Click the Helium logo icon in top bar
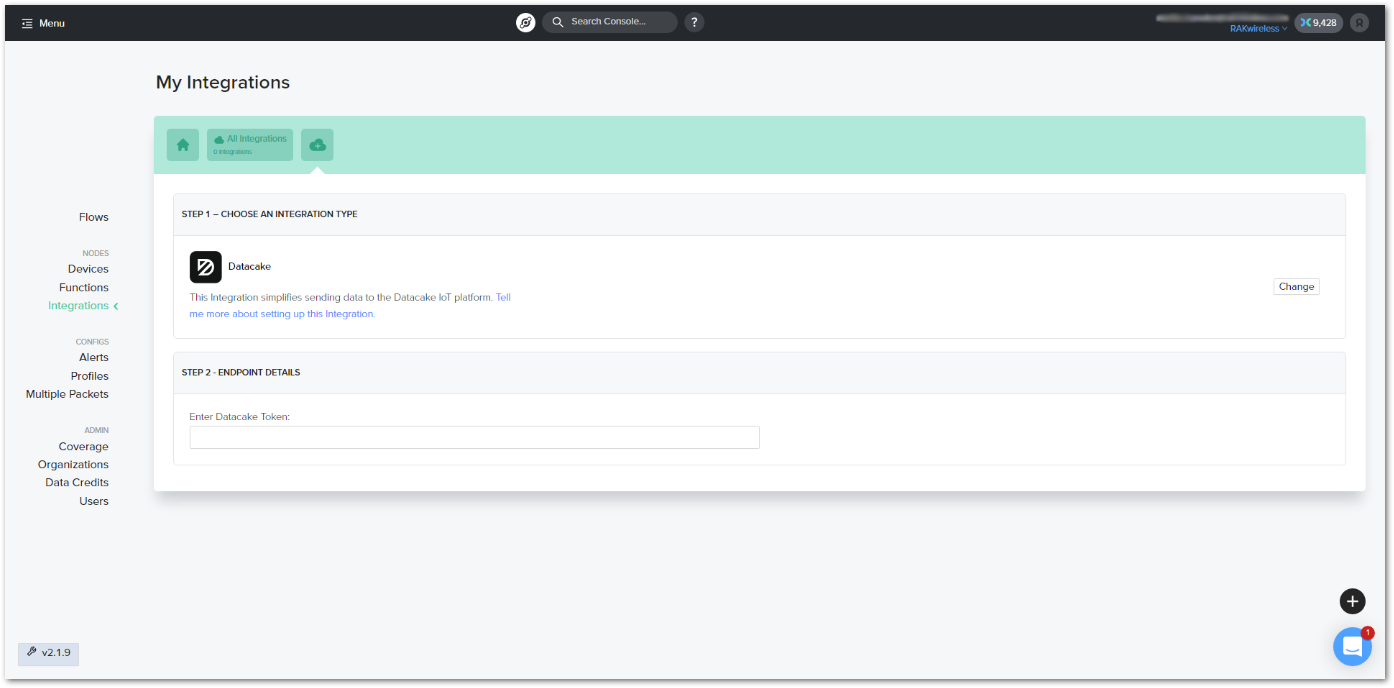This screenshot has width=1394, height=688. click(526, 22)
